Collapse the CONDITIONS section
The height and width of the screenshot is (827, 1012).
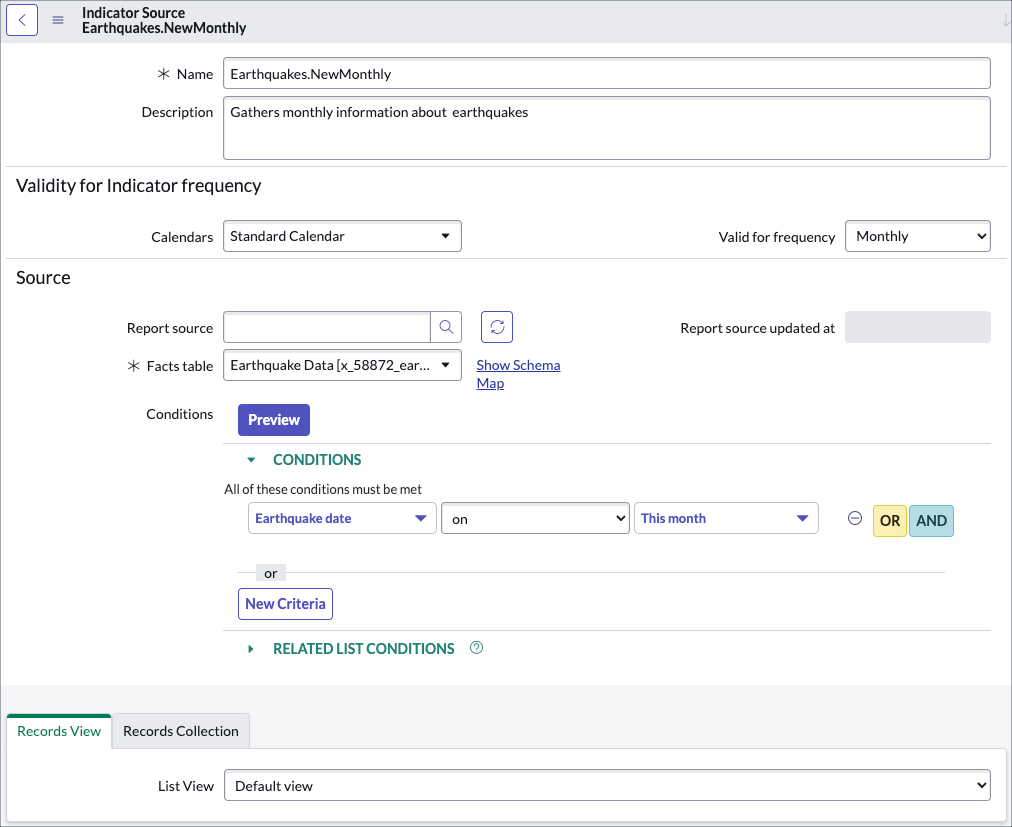pyautogui.click(x=251, y=459)
